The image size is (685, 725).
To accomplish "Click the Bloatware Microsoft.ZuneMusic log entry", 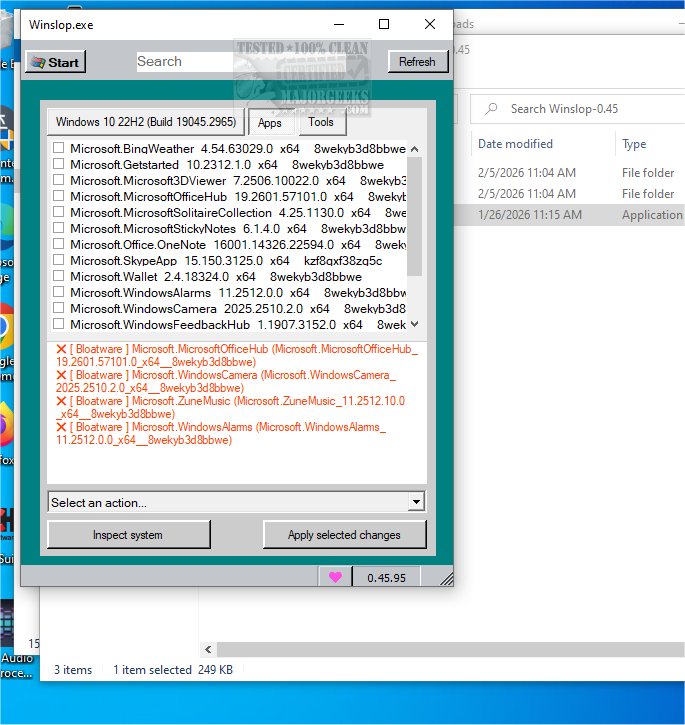I will [230, 407].
